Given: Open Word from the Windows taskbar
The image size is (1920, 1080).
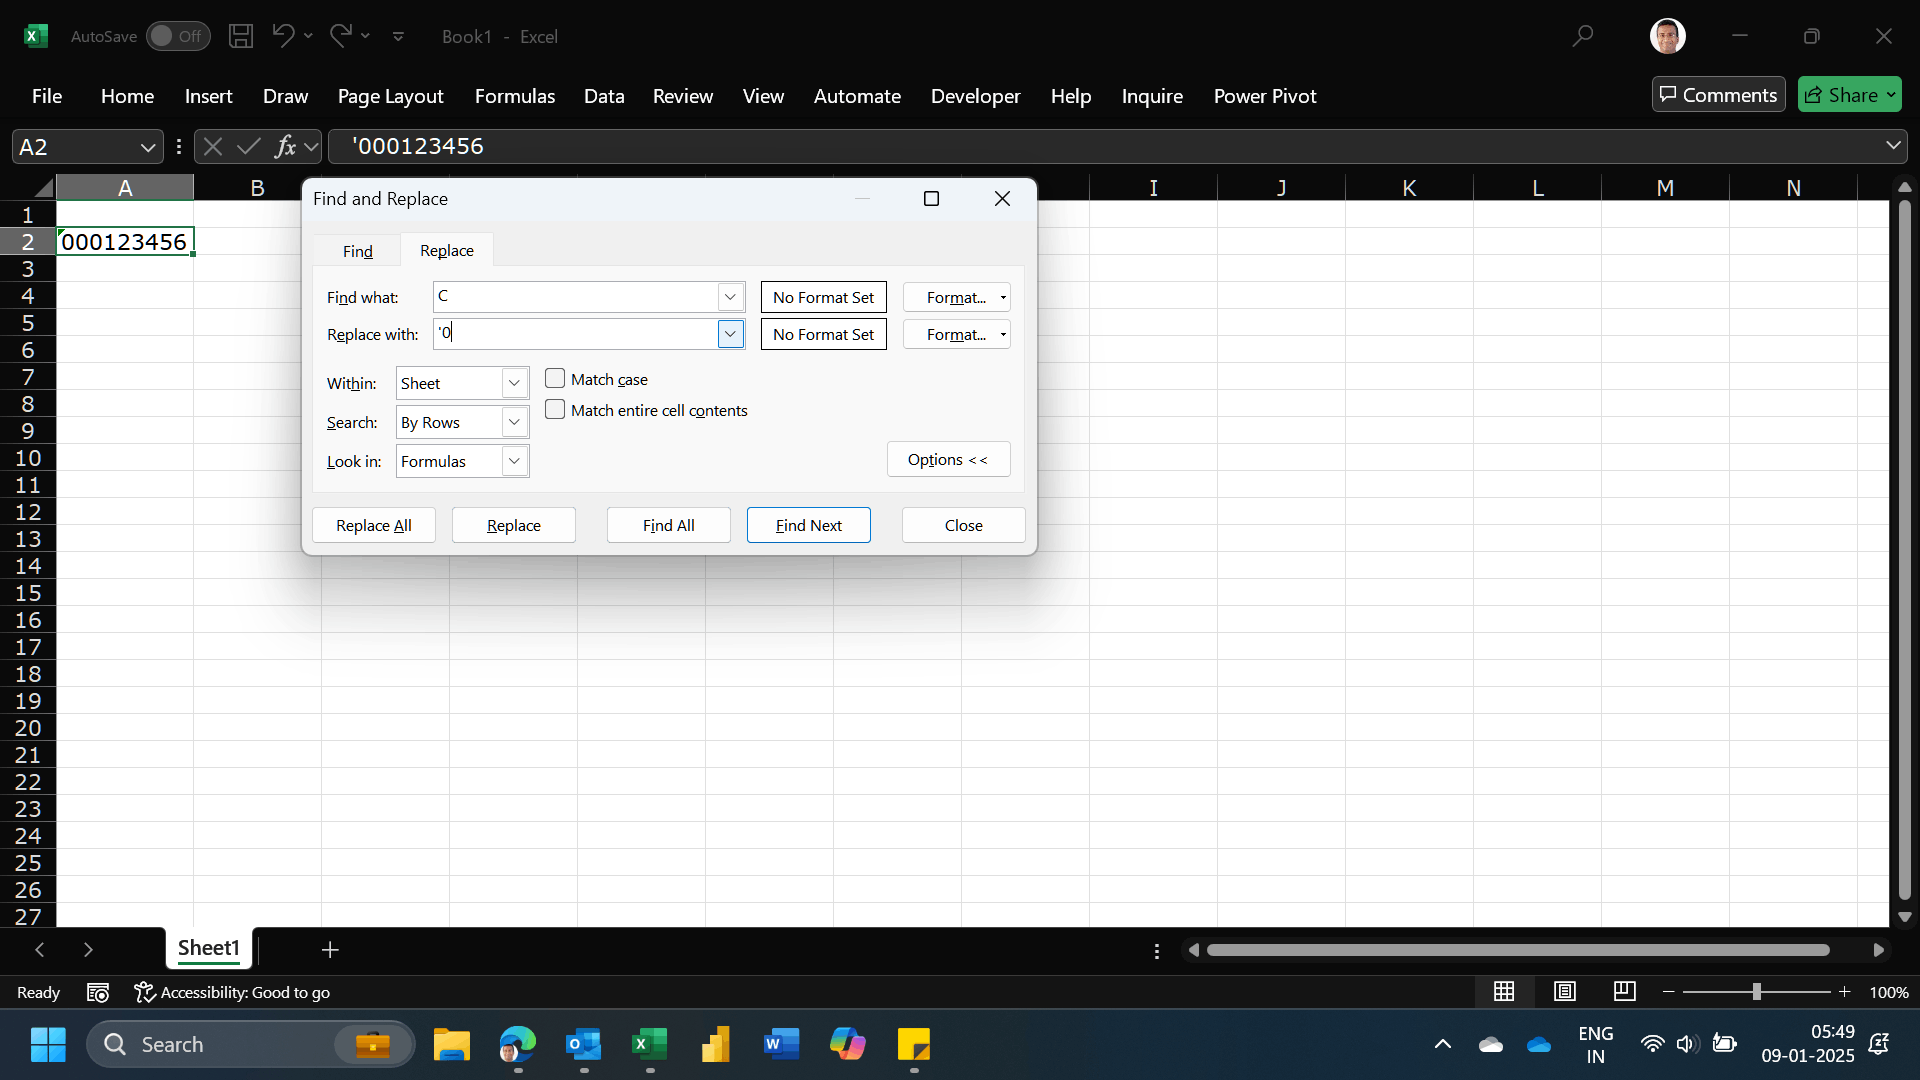Looking at the screenshot, I should [x=781, y=1044].
